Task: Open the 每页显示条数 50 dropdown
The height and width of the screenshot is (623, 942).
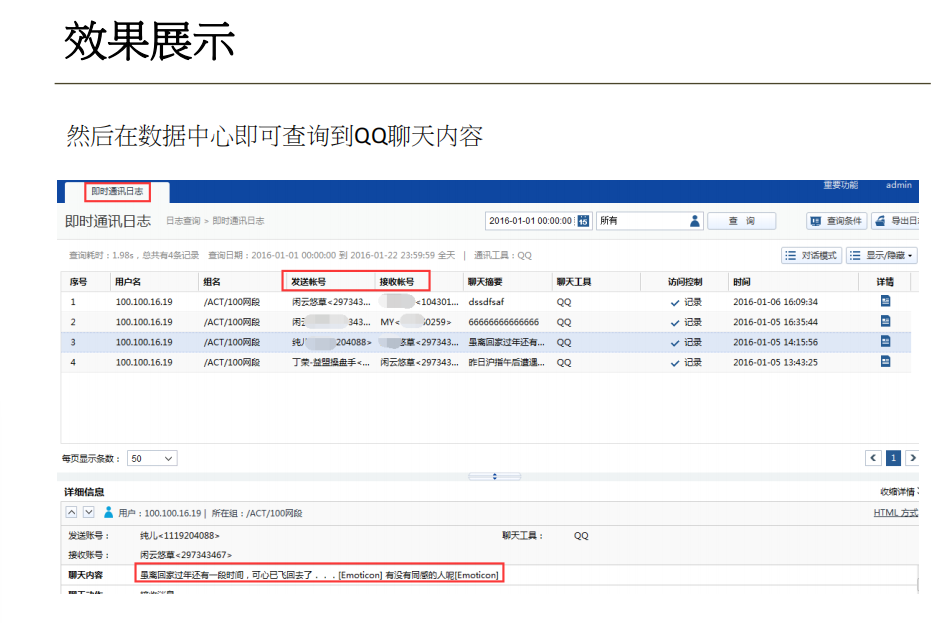Action: (152, 458)
